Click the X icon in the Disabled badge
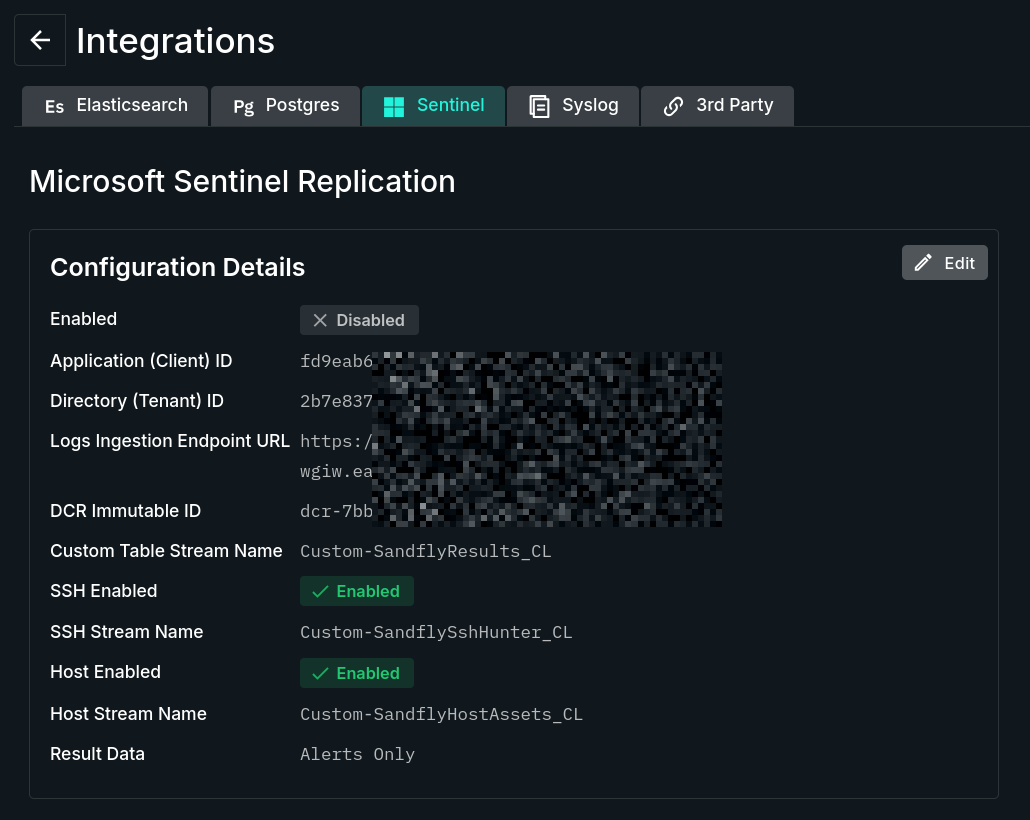The width and height of the screenshot is (1030, 820). [320, 320]
